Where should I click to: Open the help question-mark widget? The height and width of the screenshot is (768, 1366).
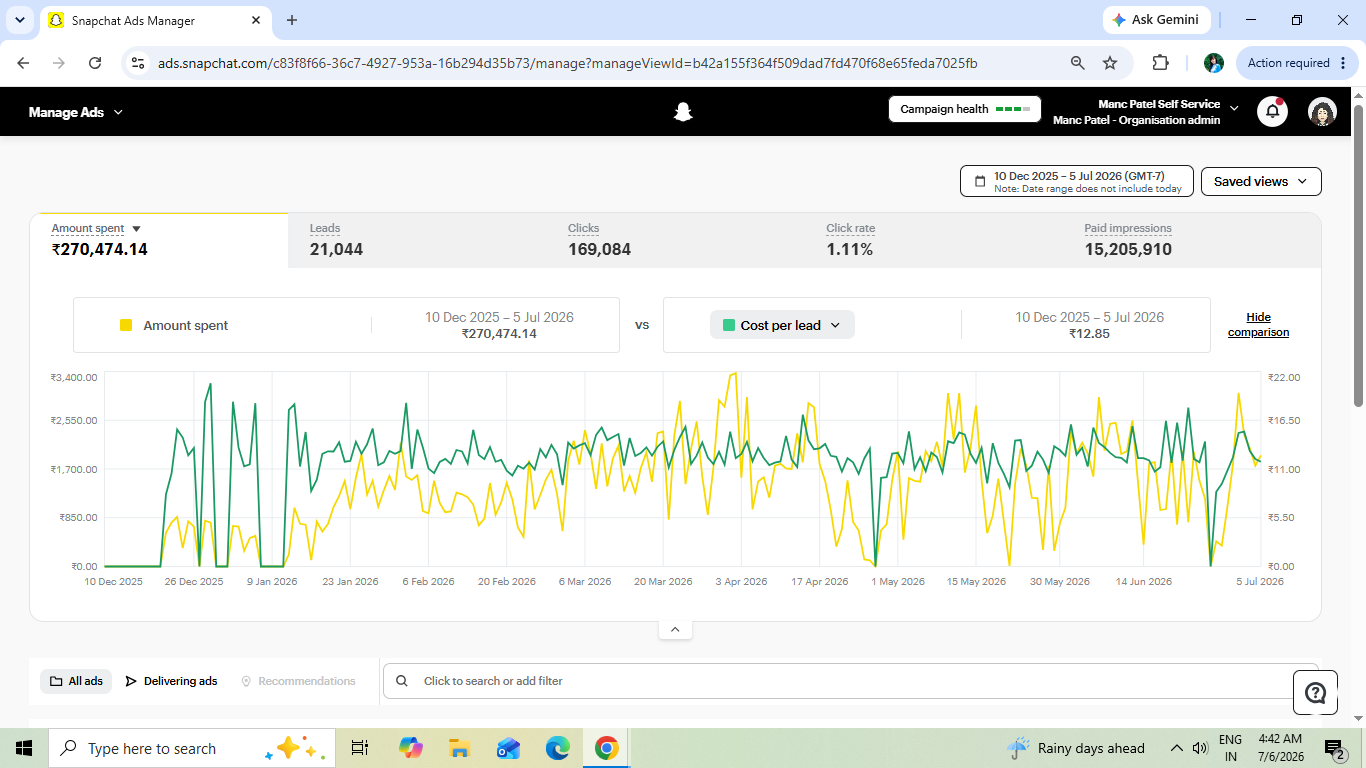click(1315, 692)
